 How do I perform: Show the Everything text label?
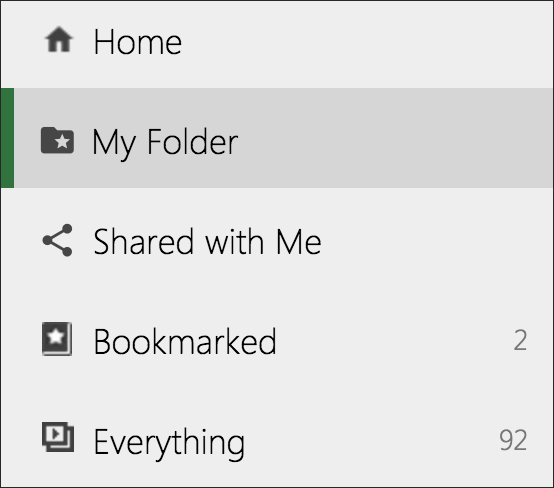coord(169,443)
